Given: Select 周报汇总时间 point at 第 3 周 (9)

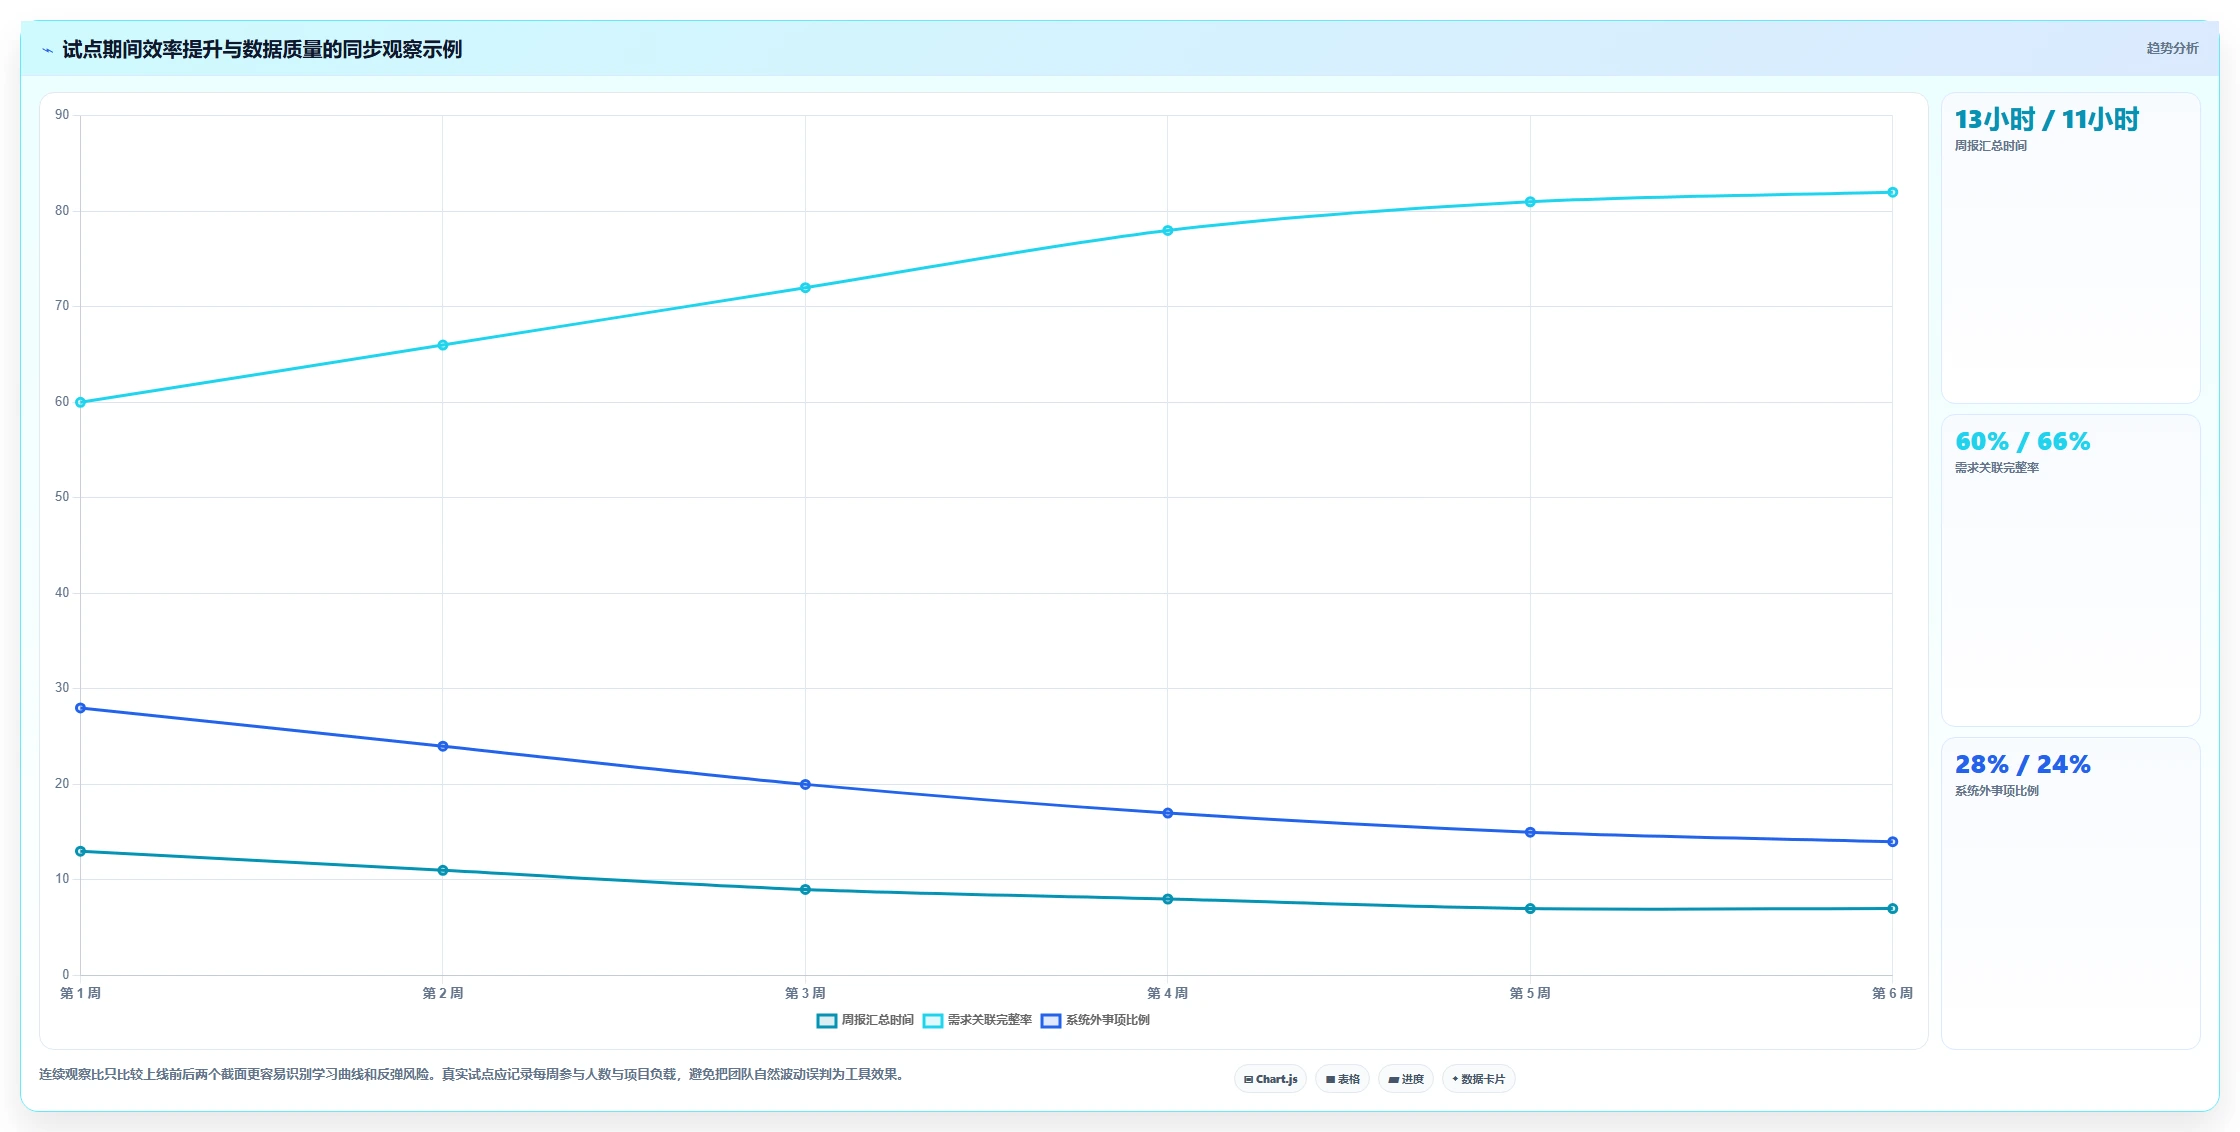Looking at the screenshot, I should click(805, 890).
